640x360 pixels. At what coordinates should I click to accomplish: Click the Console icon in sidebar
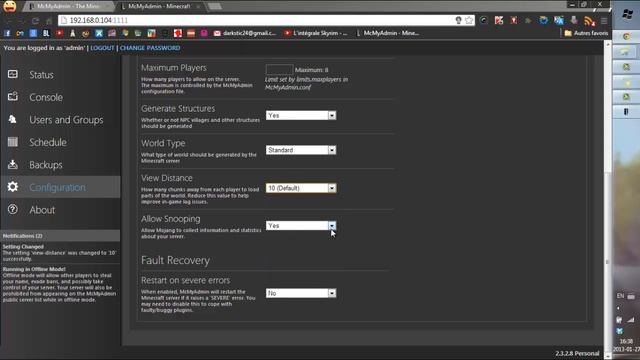[13, 96]
